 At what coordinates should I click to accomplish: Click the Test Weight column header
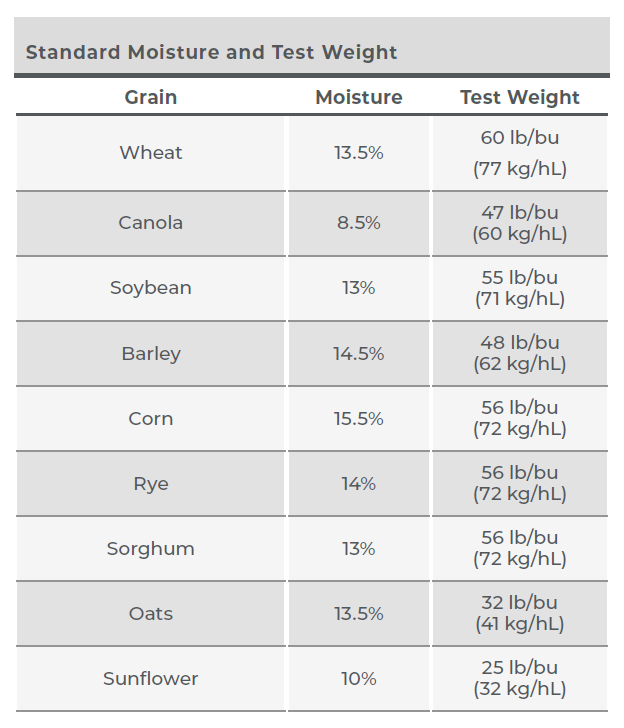pyautogui.click(x=520, y=98)
